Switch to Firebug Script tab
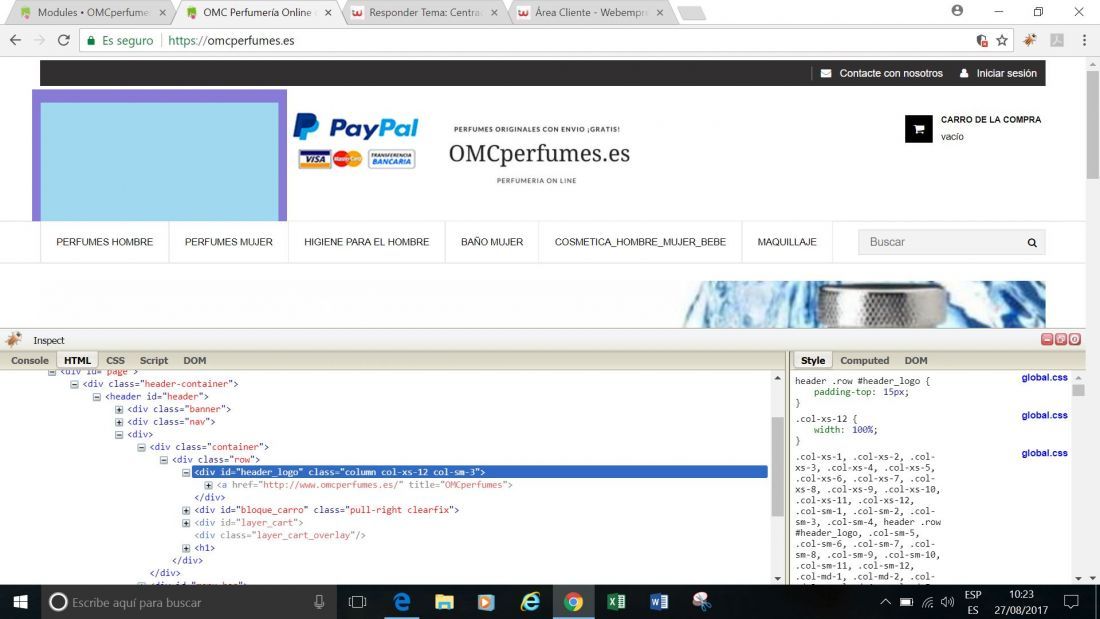Screen dimensions: 1100x619 click(x=154, y=360)
